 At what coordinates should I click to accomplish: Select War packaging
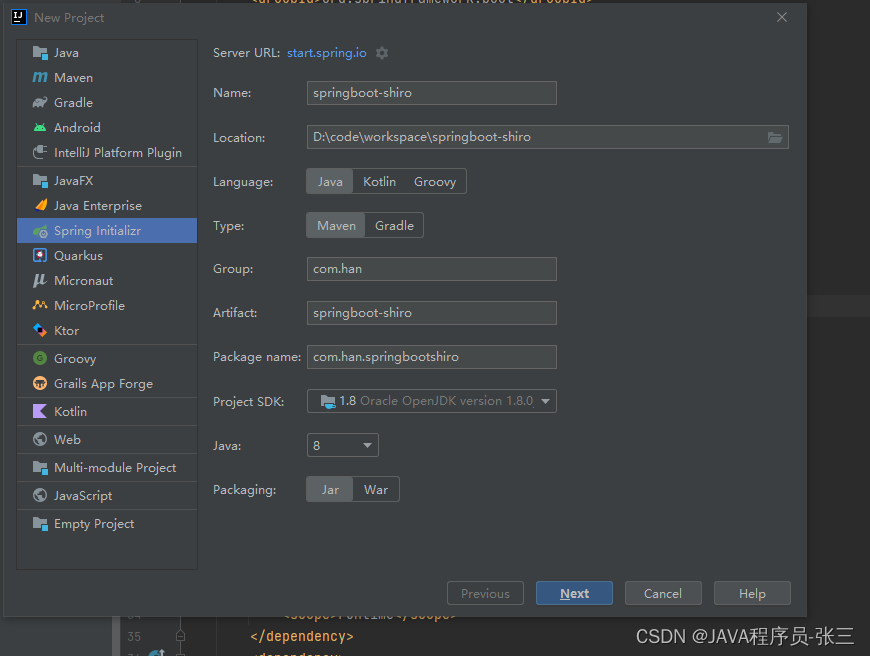(376, 490)
